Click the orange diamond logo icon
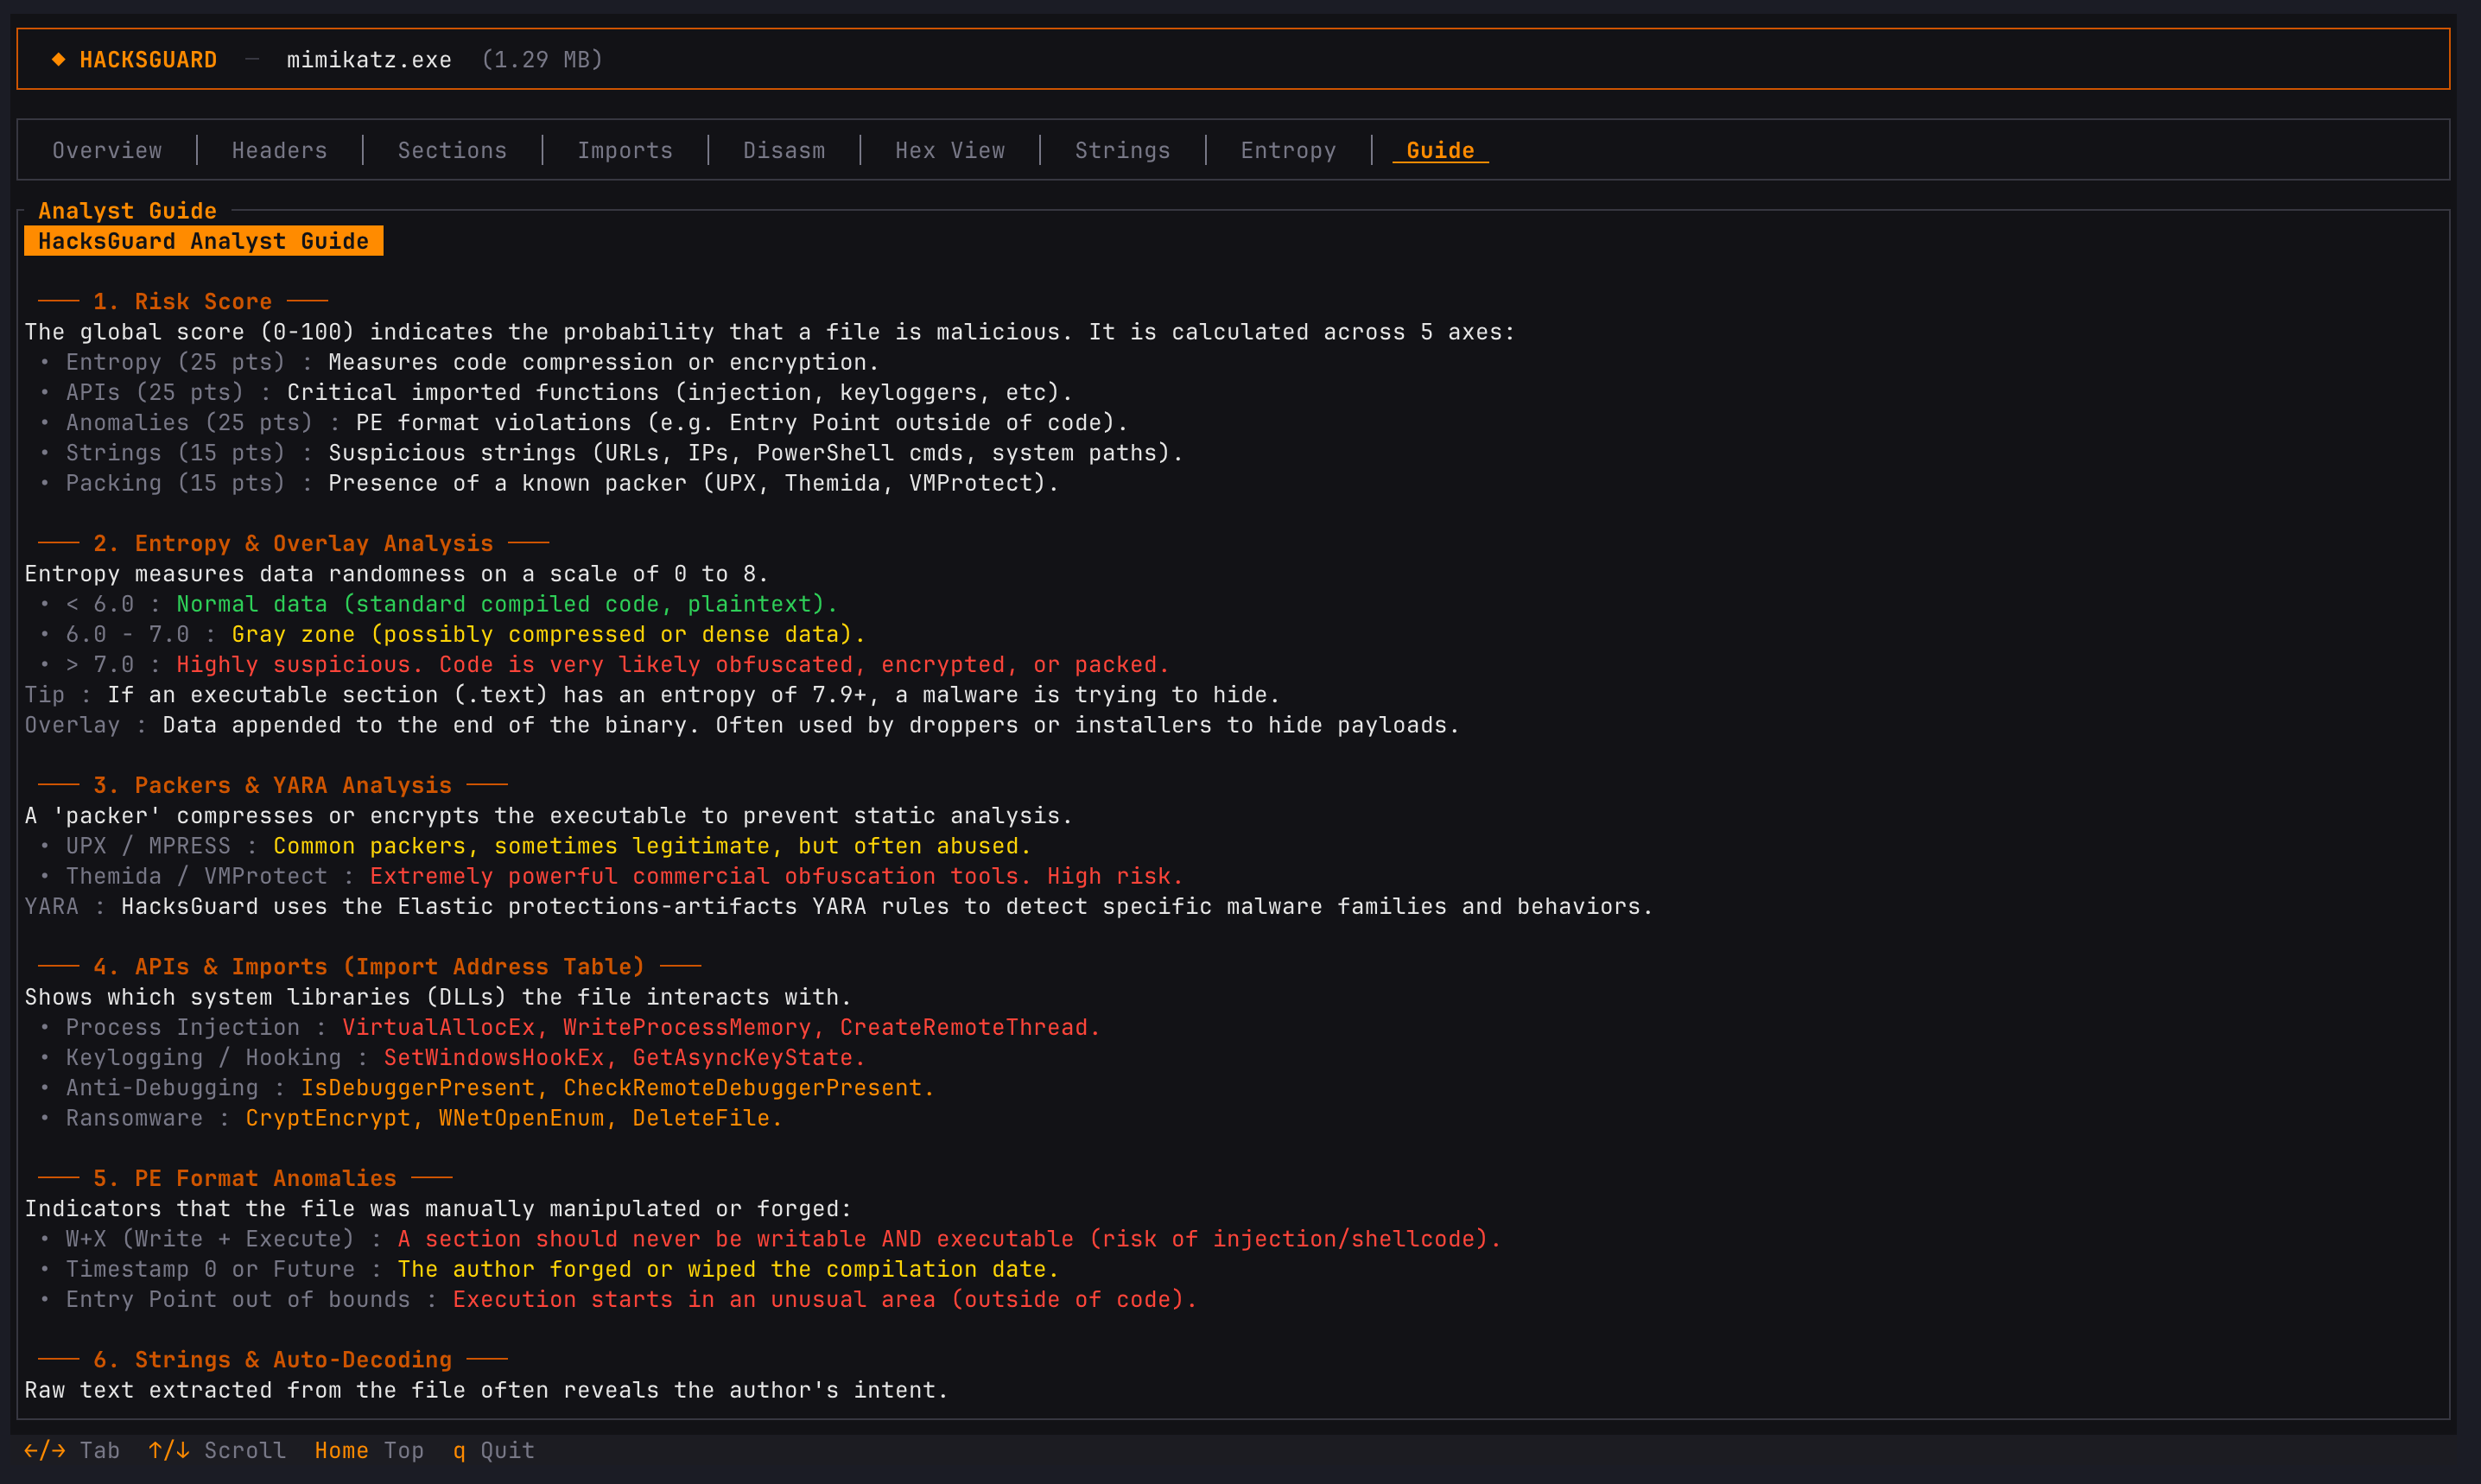 click(58, 60)
